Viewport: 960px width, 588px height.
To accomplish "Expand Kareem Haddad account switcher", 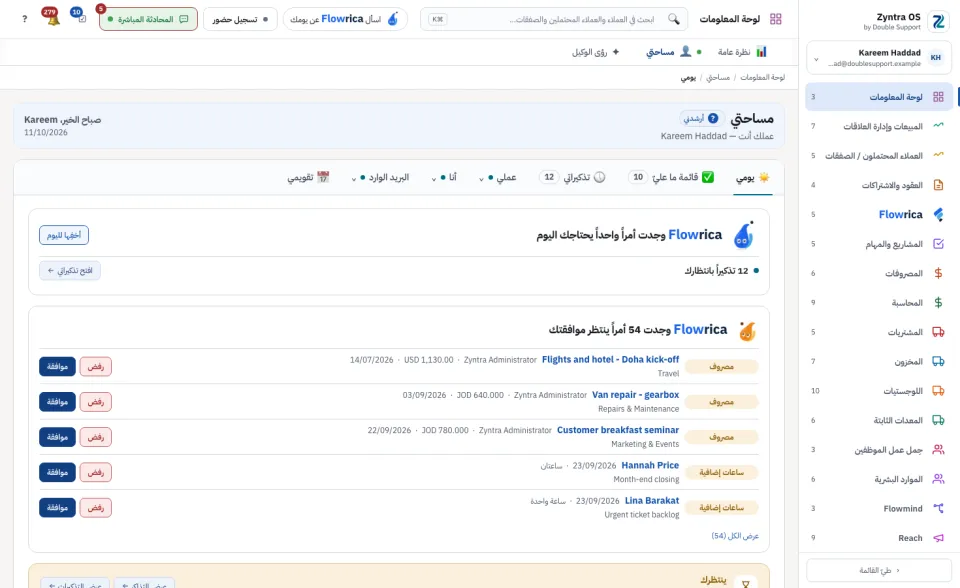I will pyautogui.click(x=879, y=58).
